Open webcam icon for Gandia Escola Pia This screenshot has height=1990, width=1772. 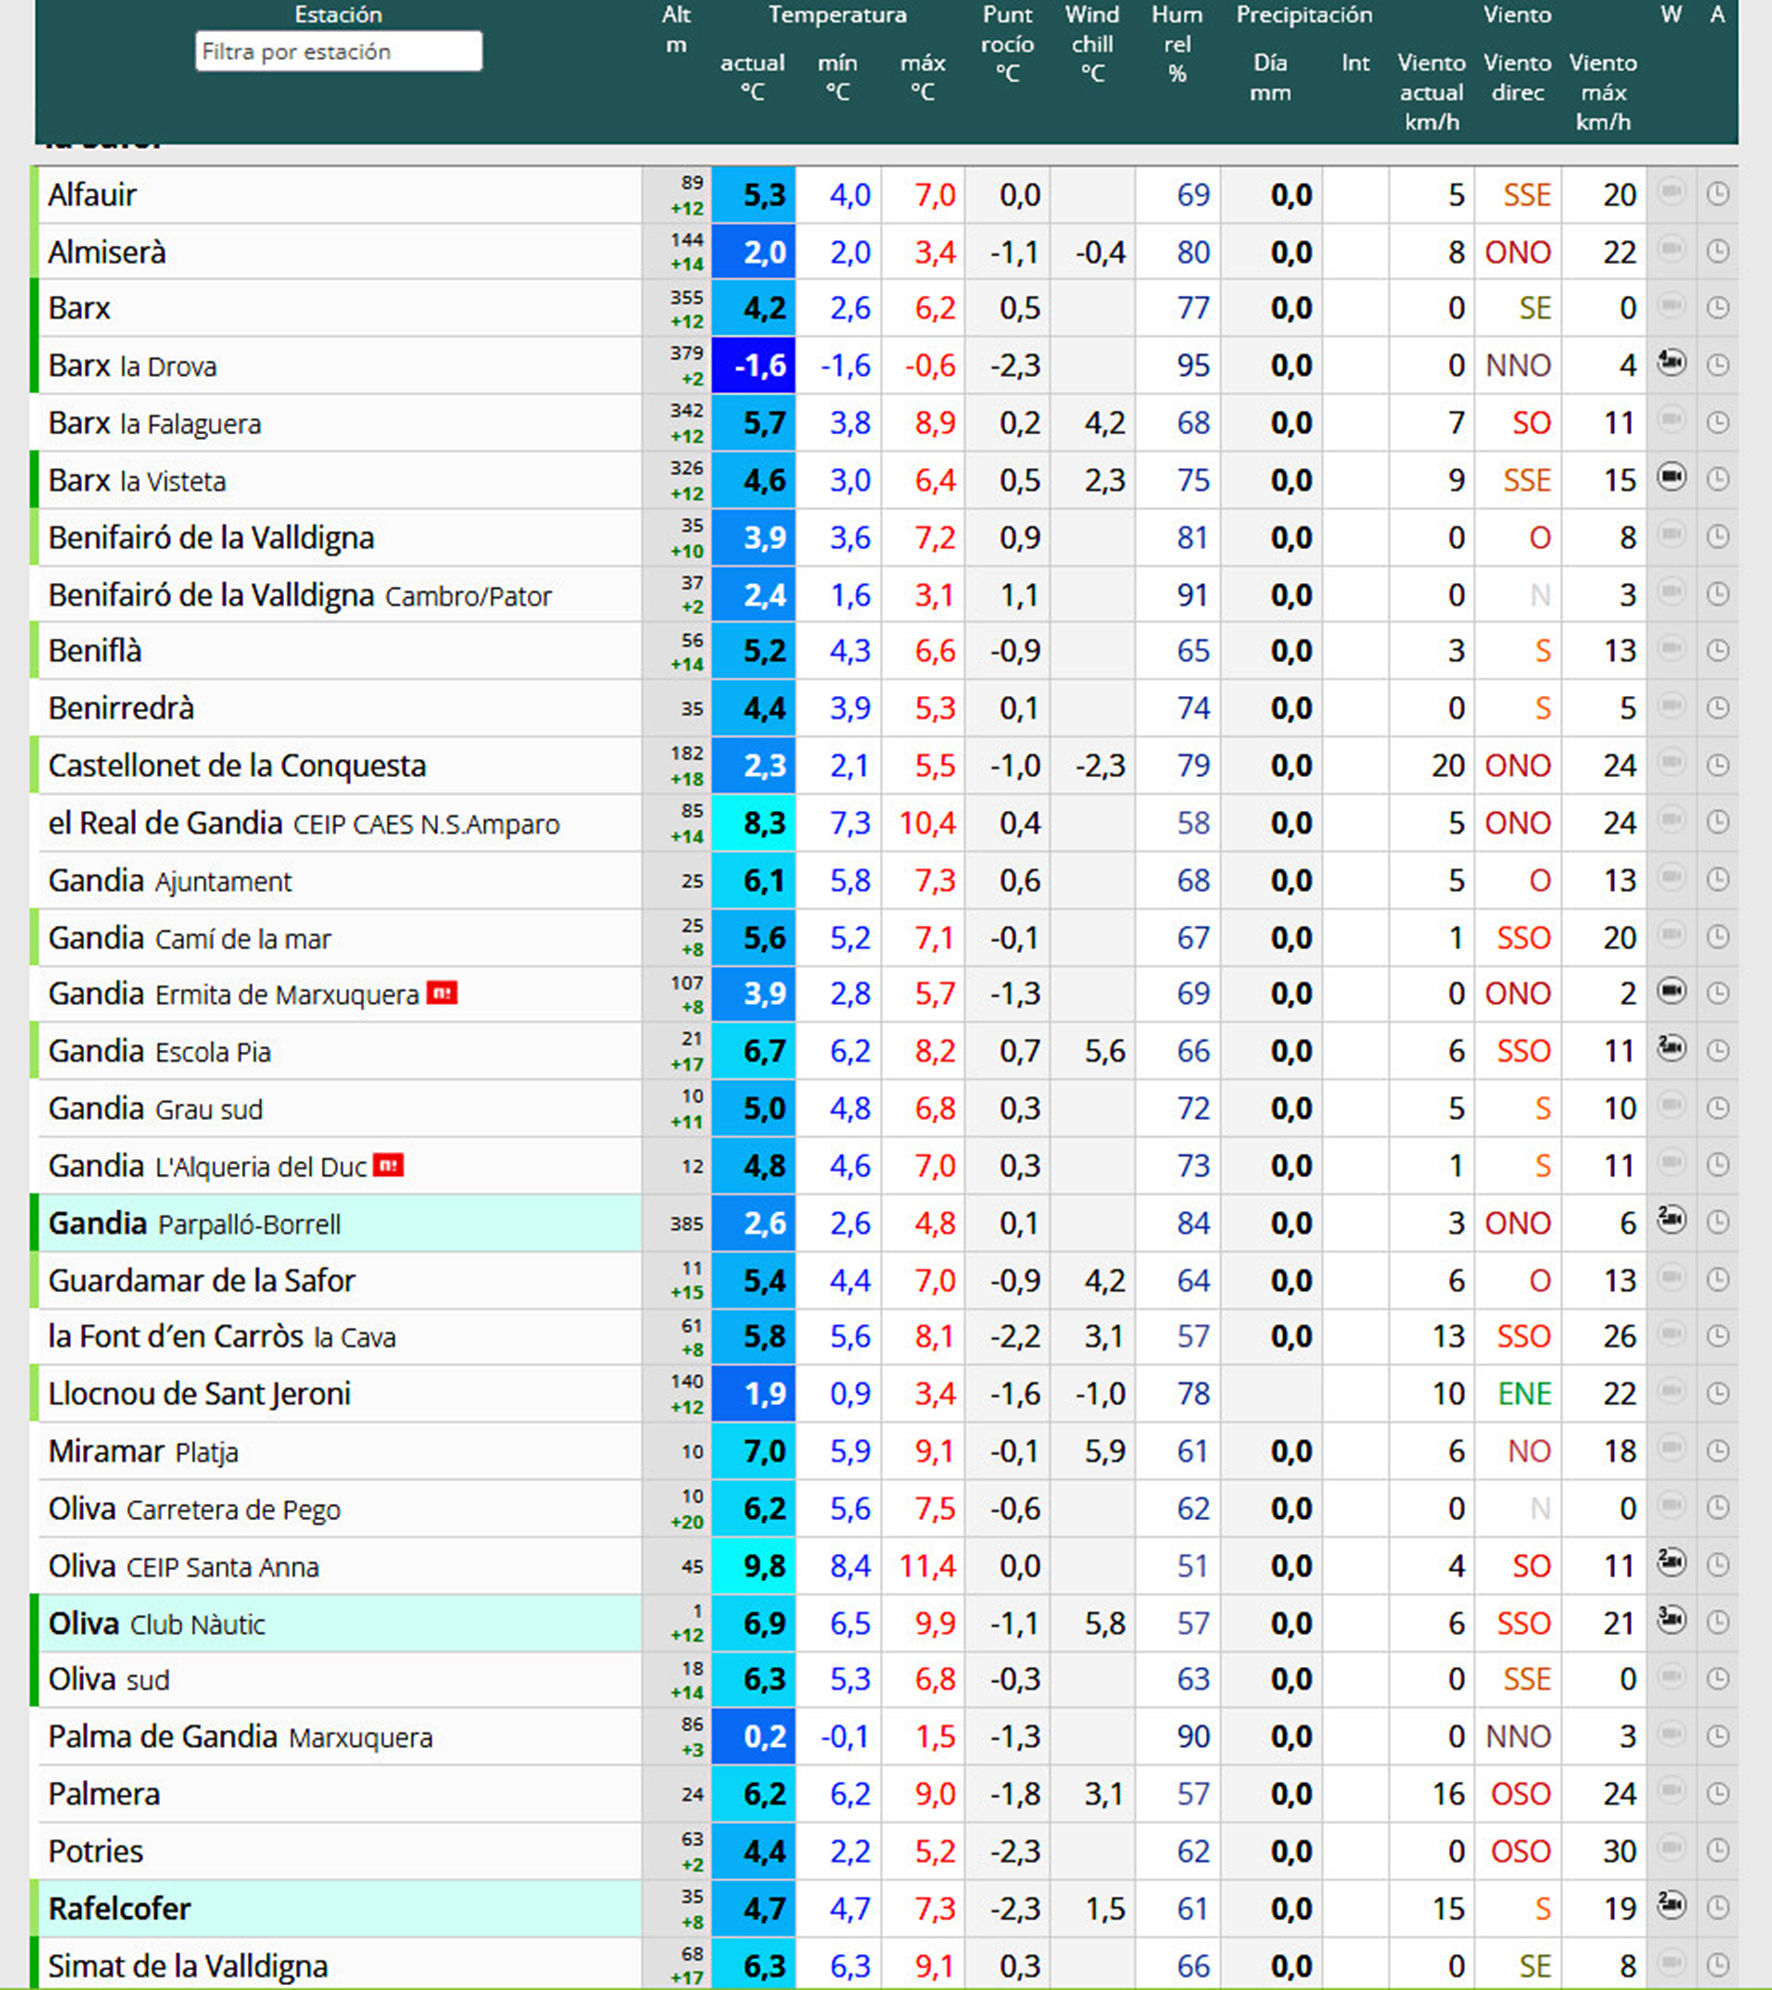(1671, 1048)
